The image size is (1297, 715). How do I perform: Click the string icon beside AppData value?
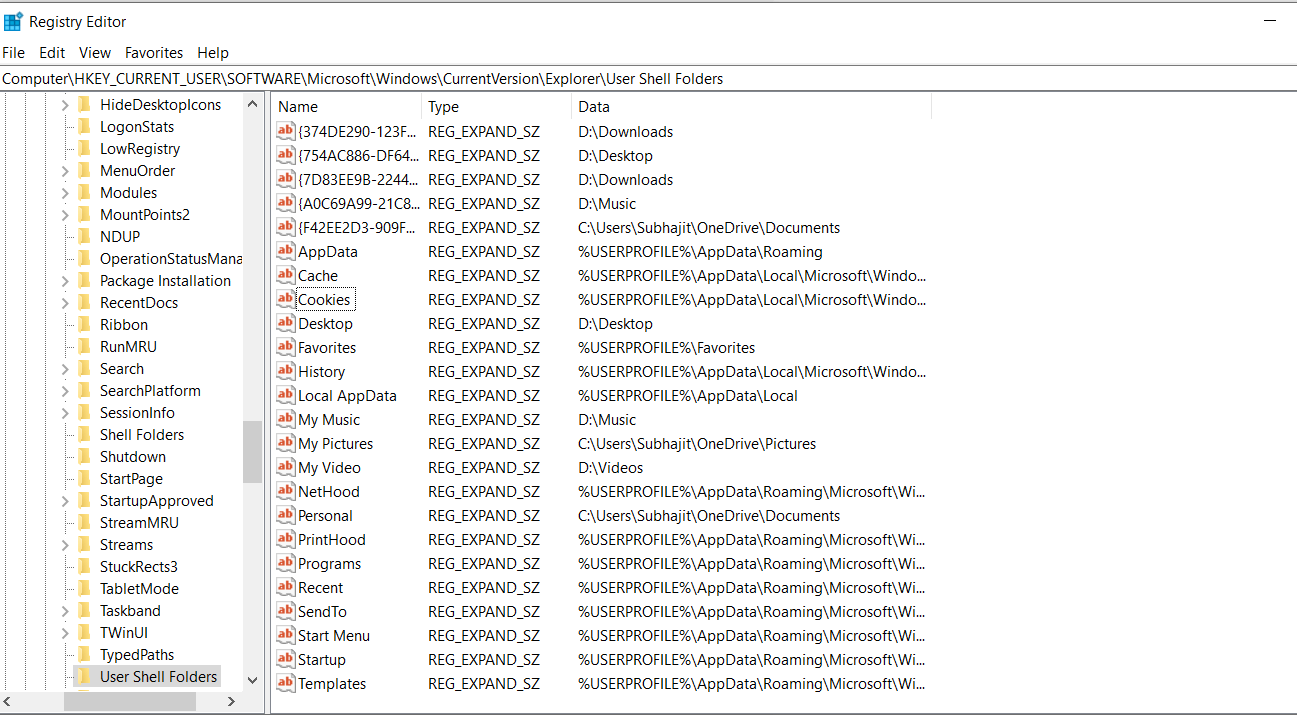tap(286, 252)
